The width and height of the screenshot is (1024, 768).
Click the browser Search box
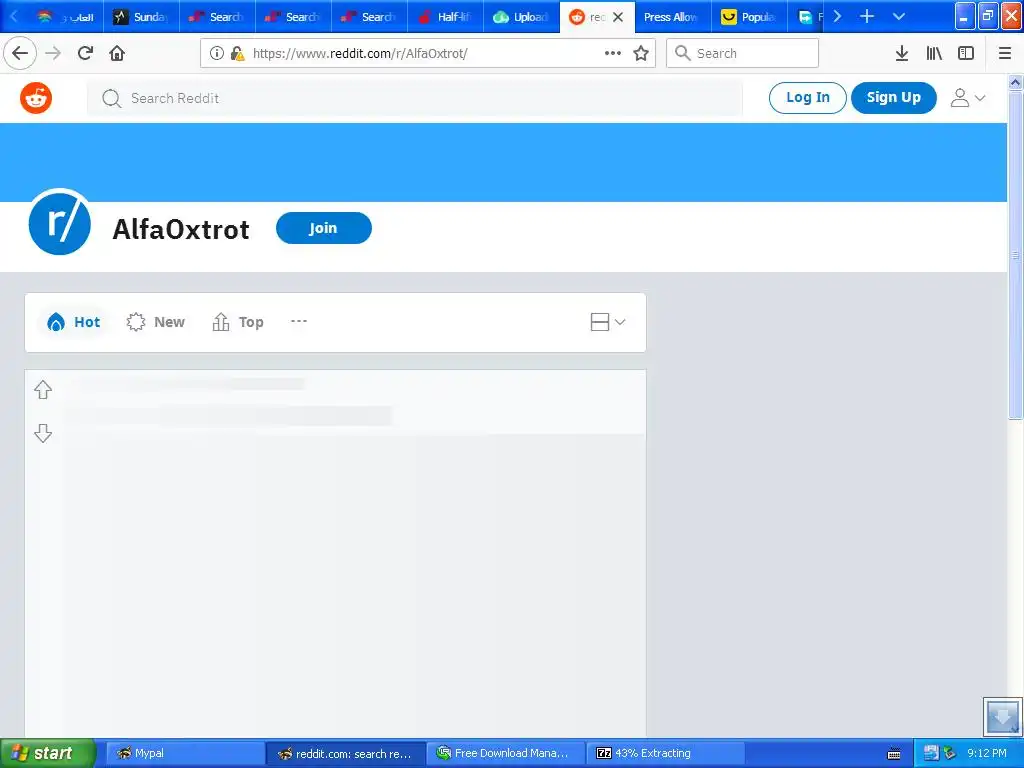(x=743, y=53)
